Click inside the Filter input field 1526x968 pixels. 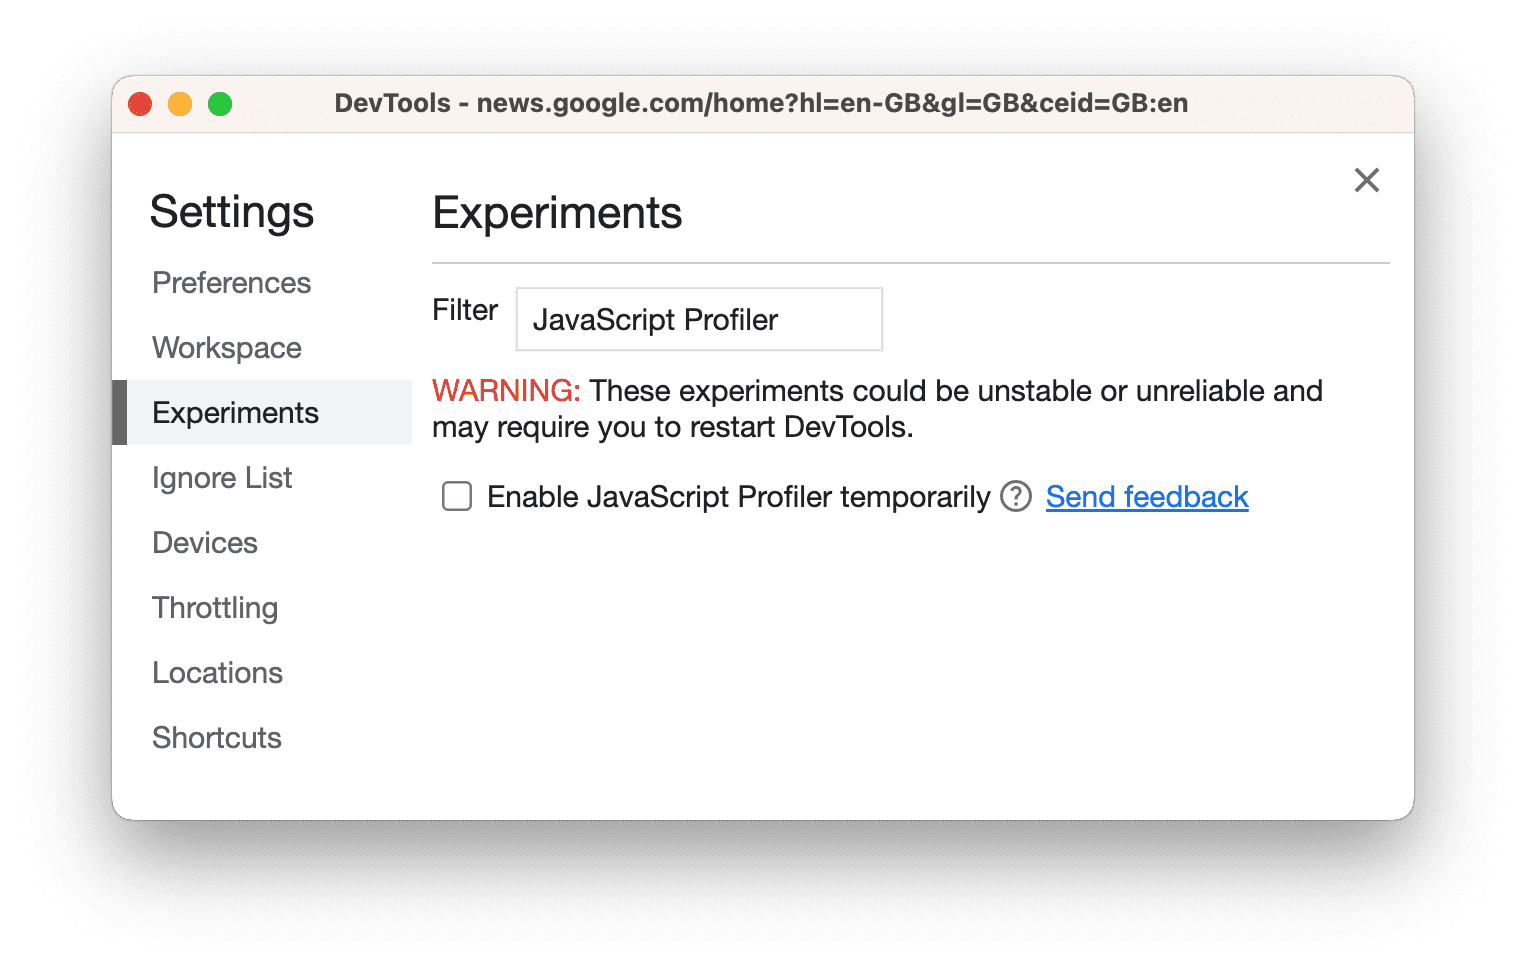pos(698,319)
